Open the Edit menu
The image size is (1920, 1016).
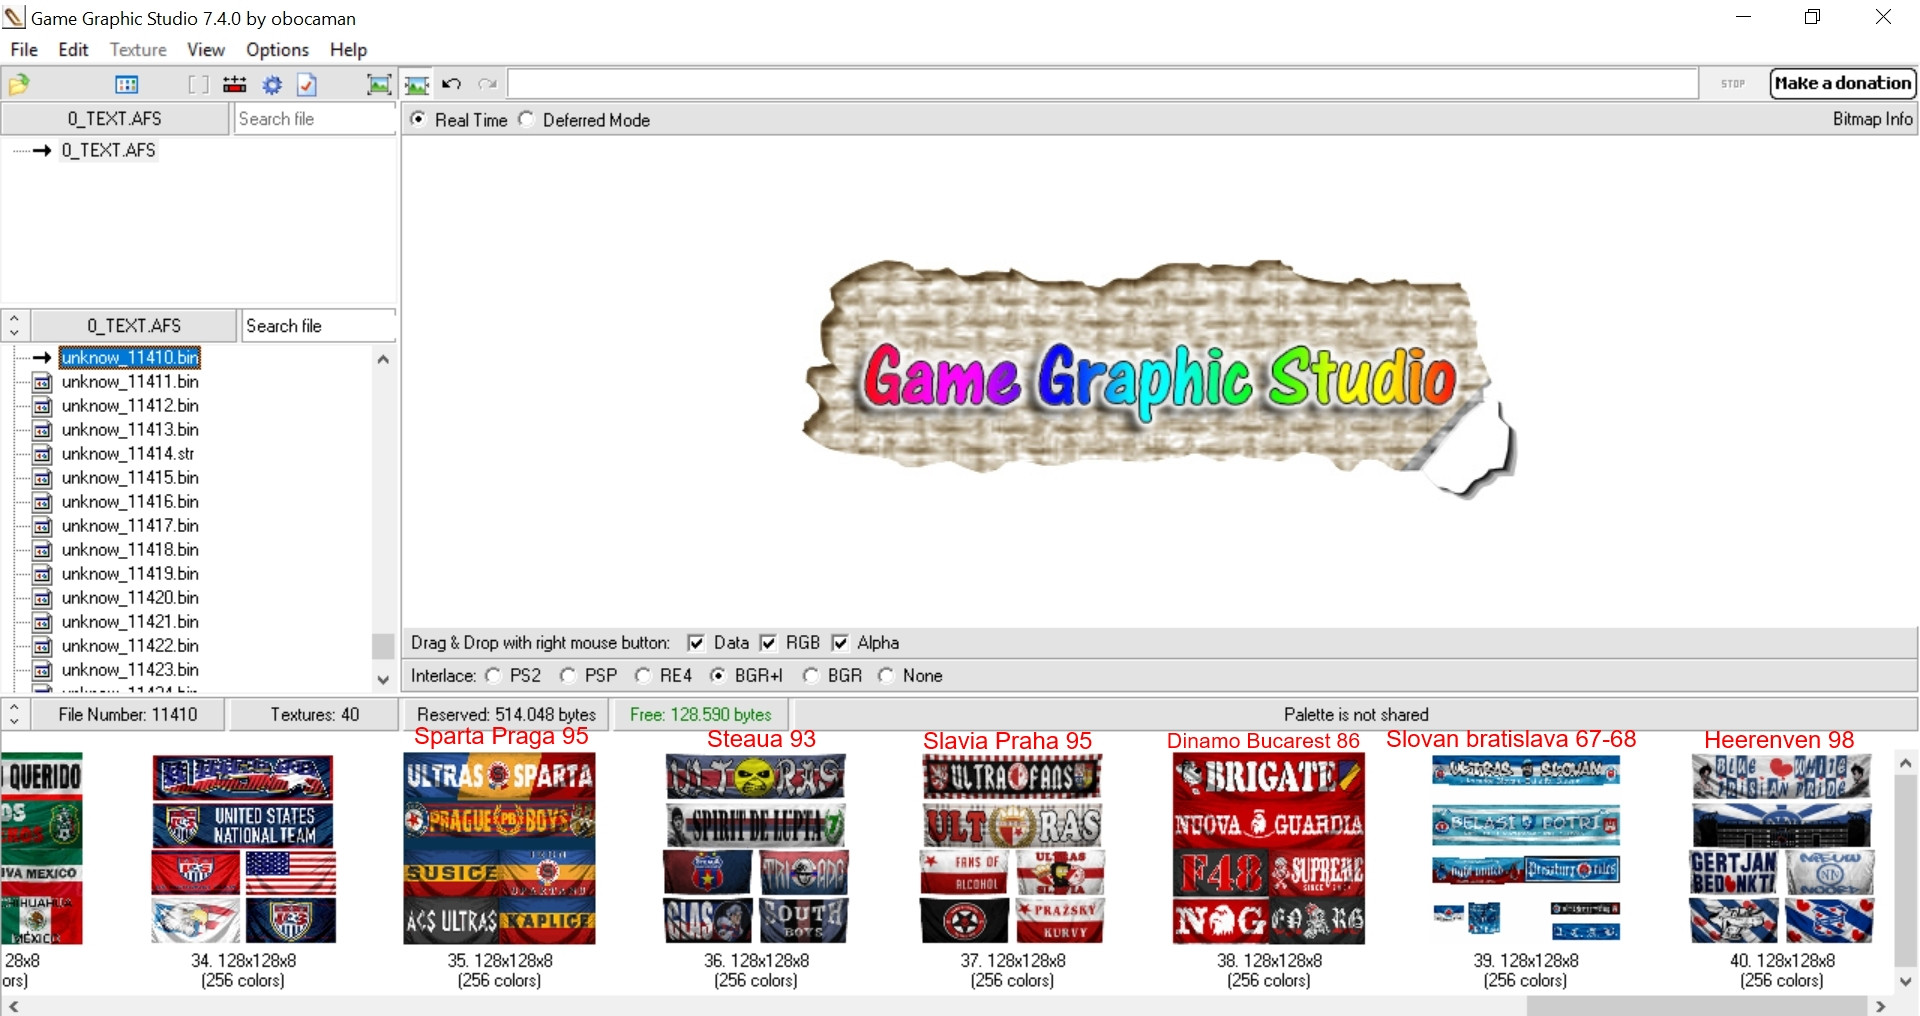73,49
